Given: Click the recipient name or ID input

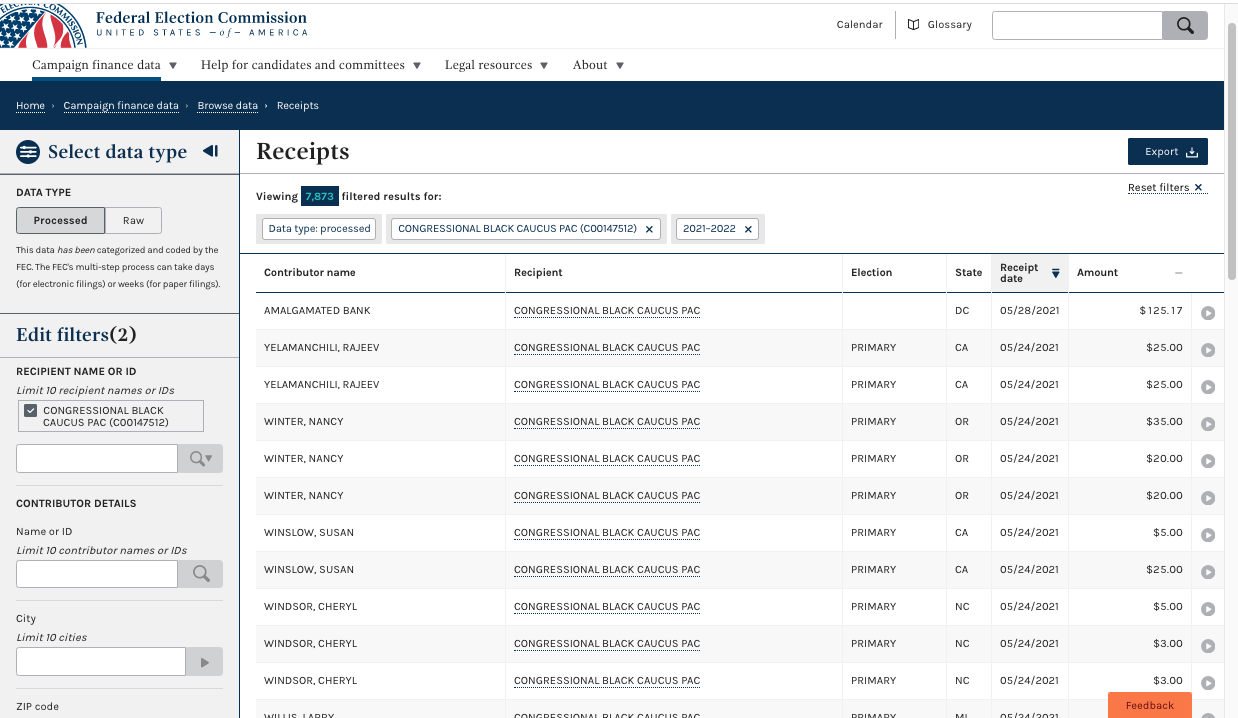Looking at the screenshot, I should 97,459.
